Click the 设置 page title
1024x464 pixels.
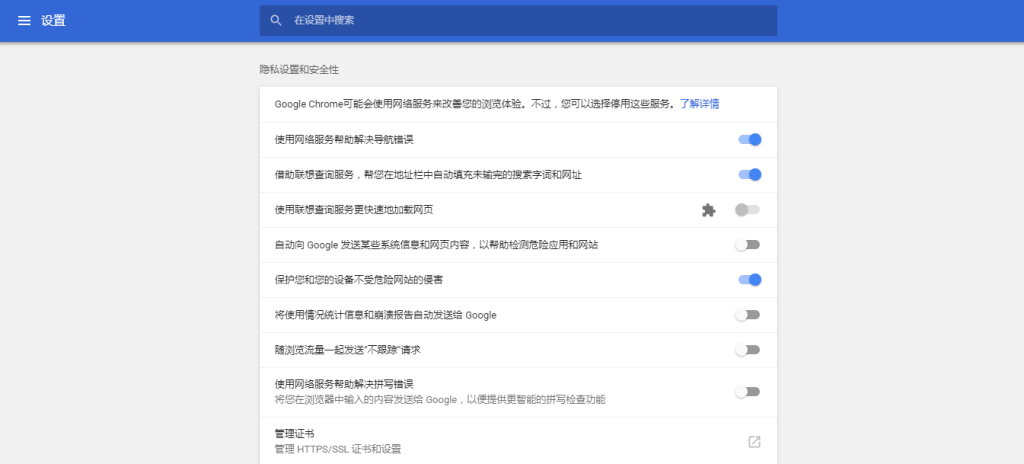[54, 20]
